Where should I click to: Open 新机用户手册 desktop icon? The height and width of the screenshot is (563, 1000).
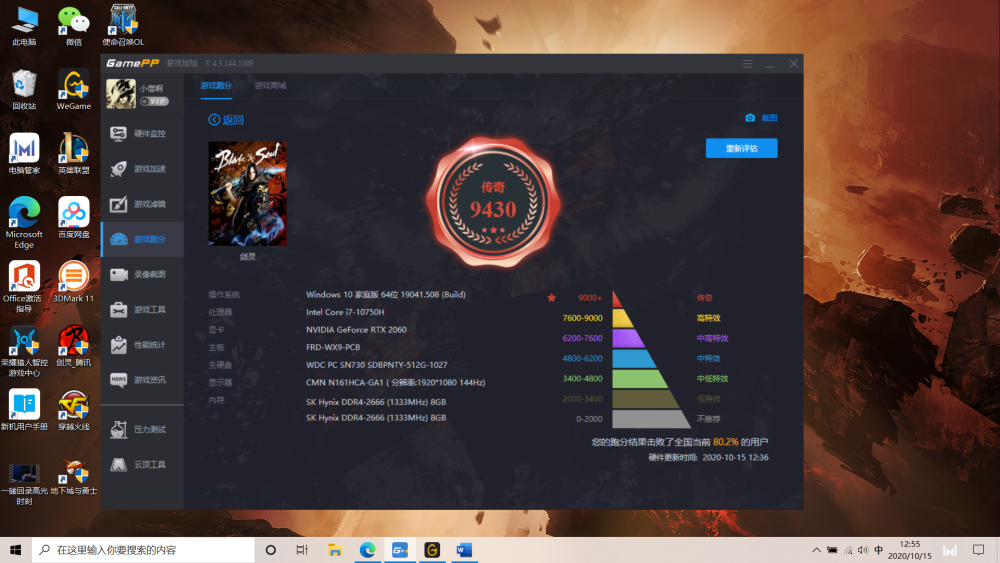click(24, 410)
